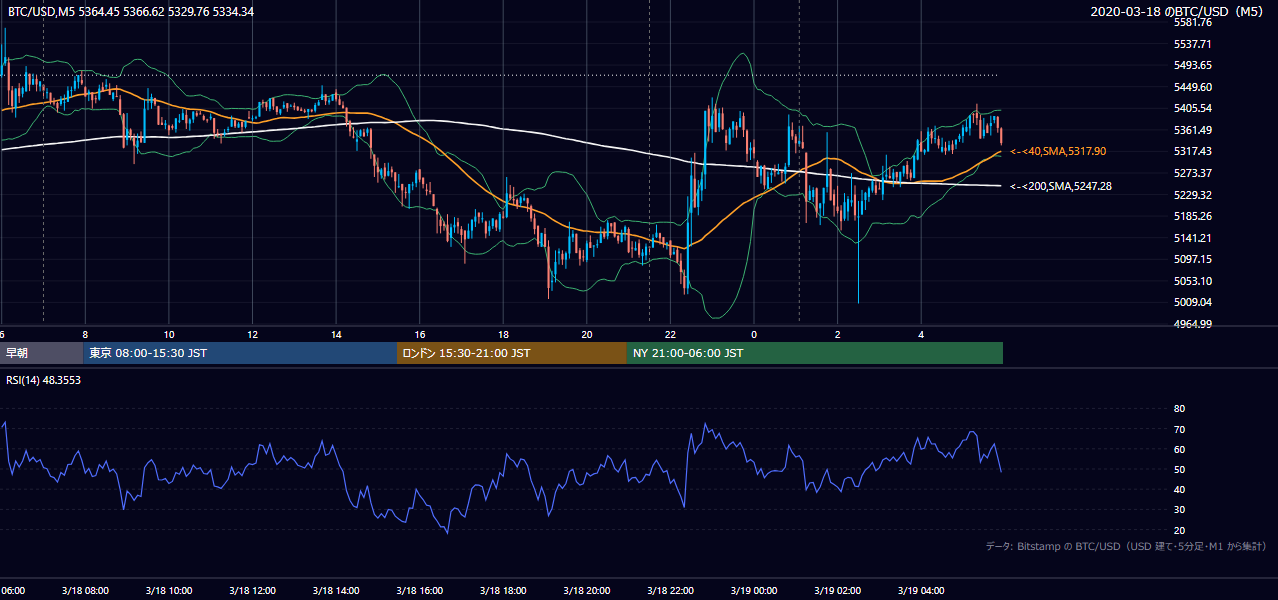The height and width of the screenshot is (600, 1278).
Task: Click the 3/18 14:00 time label
Action: pyautogui.click(x=336, y=590)
